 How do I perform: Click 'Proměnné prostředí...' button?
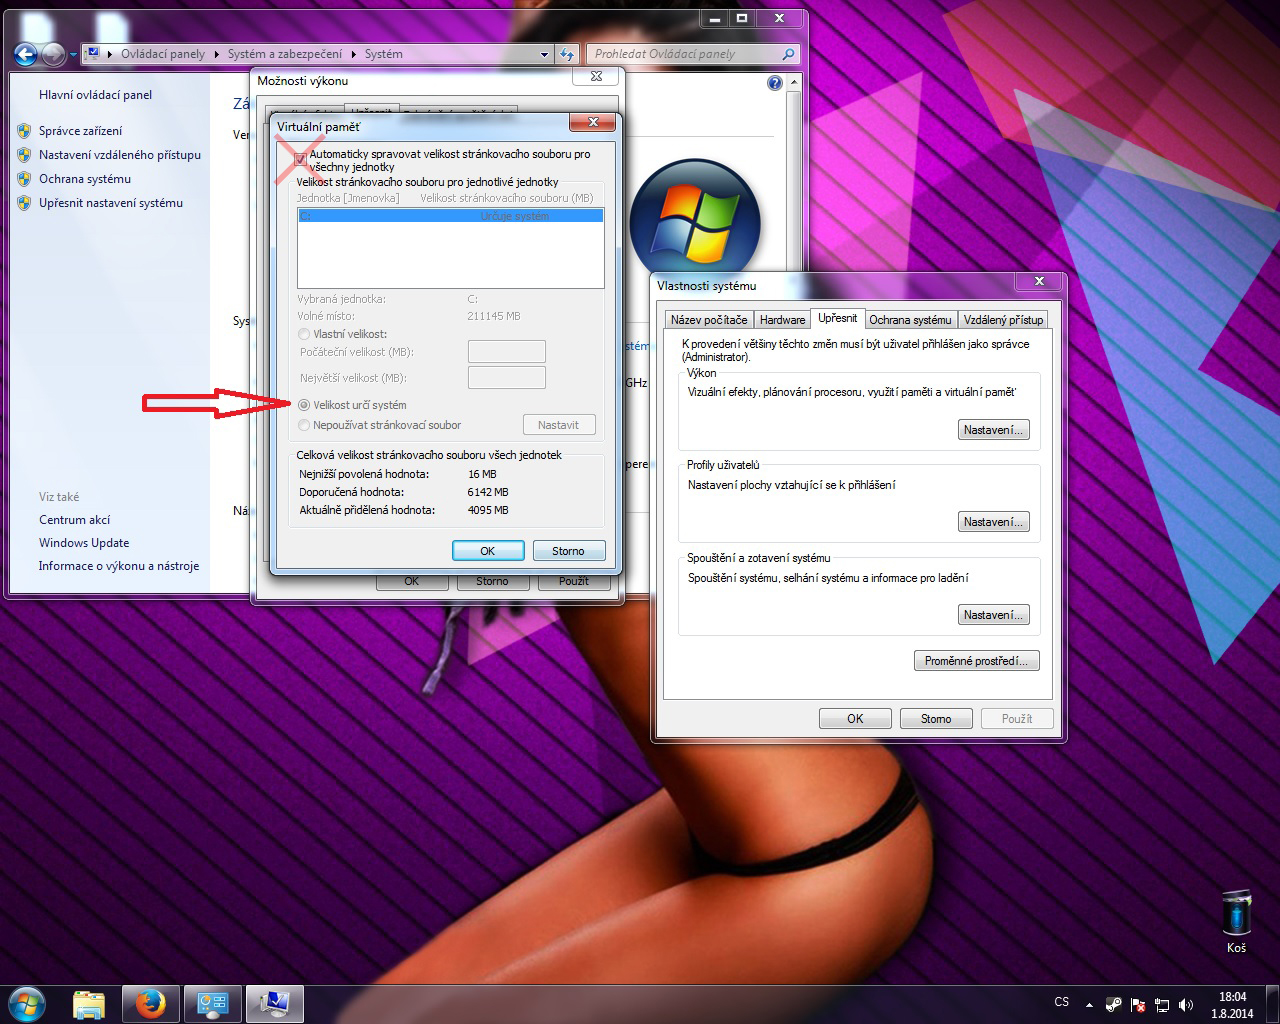[976, 661]
